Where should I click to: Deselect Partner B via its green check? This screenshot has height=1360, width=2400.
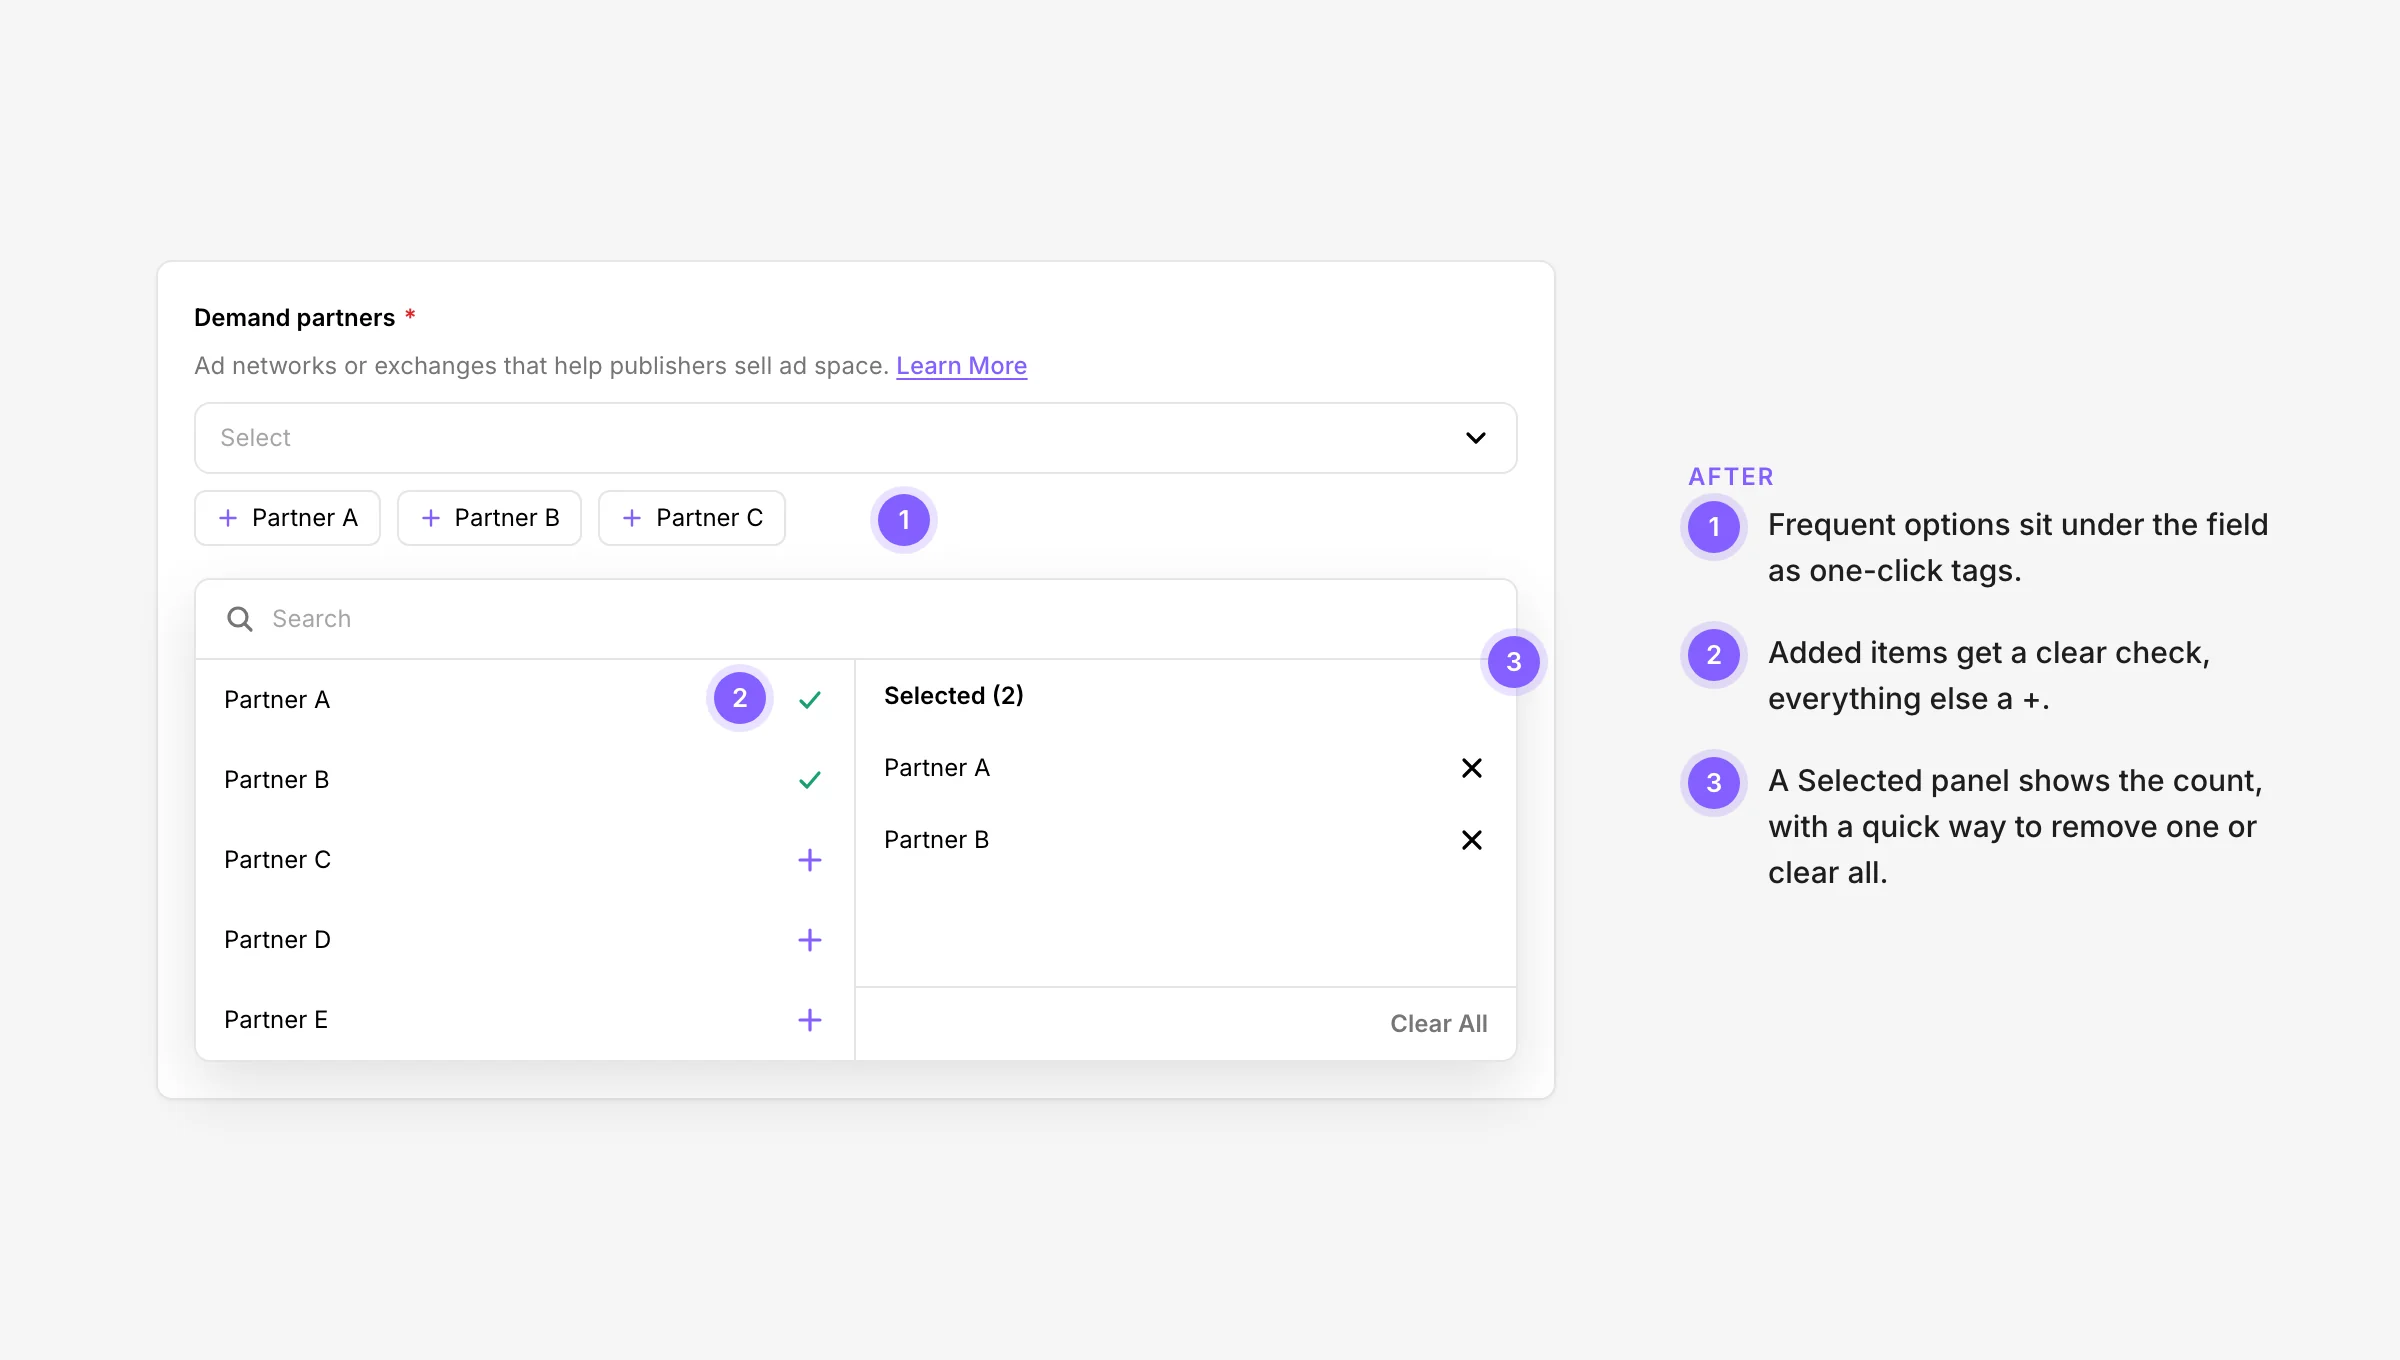click(810, 780)
